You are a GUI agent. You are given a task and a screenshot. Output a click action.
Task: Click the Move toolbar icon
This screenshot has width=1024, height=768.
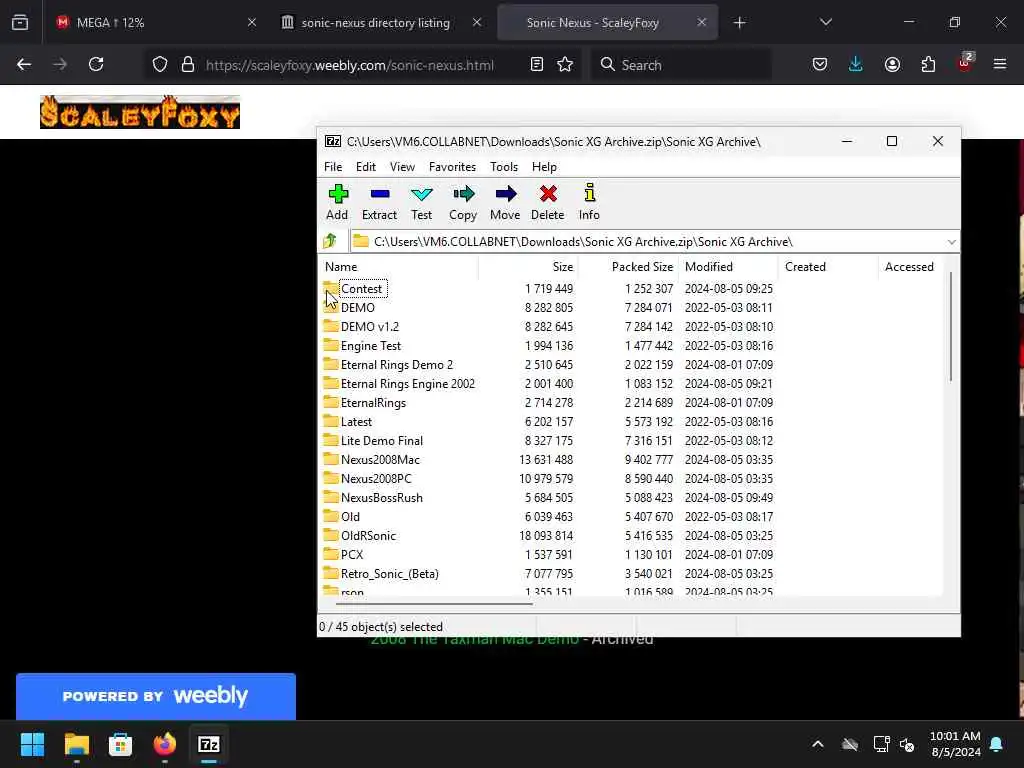[505, 202]
